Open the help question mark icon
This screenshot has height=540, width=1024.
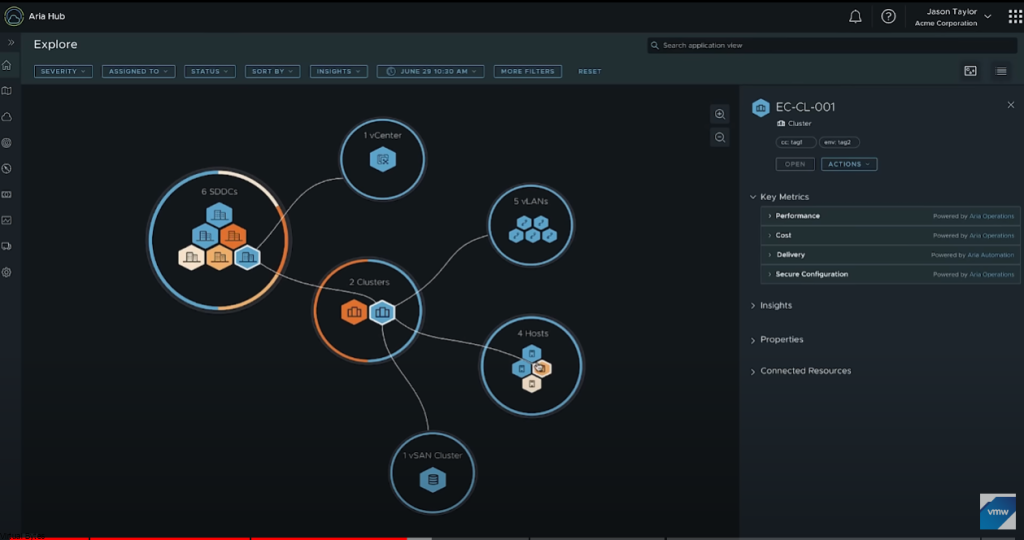pos(888,17)
